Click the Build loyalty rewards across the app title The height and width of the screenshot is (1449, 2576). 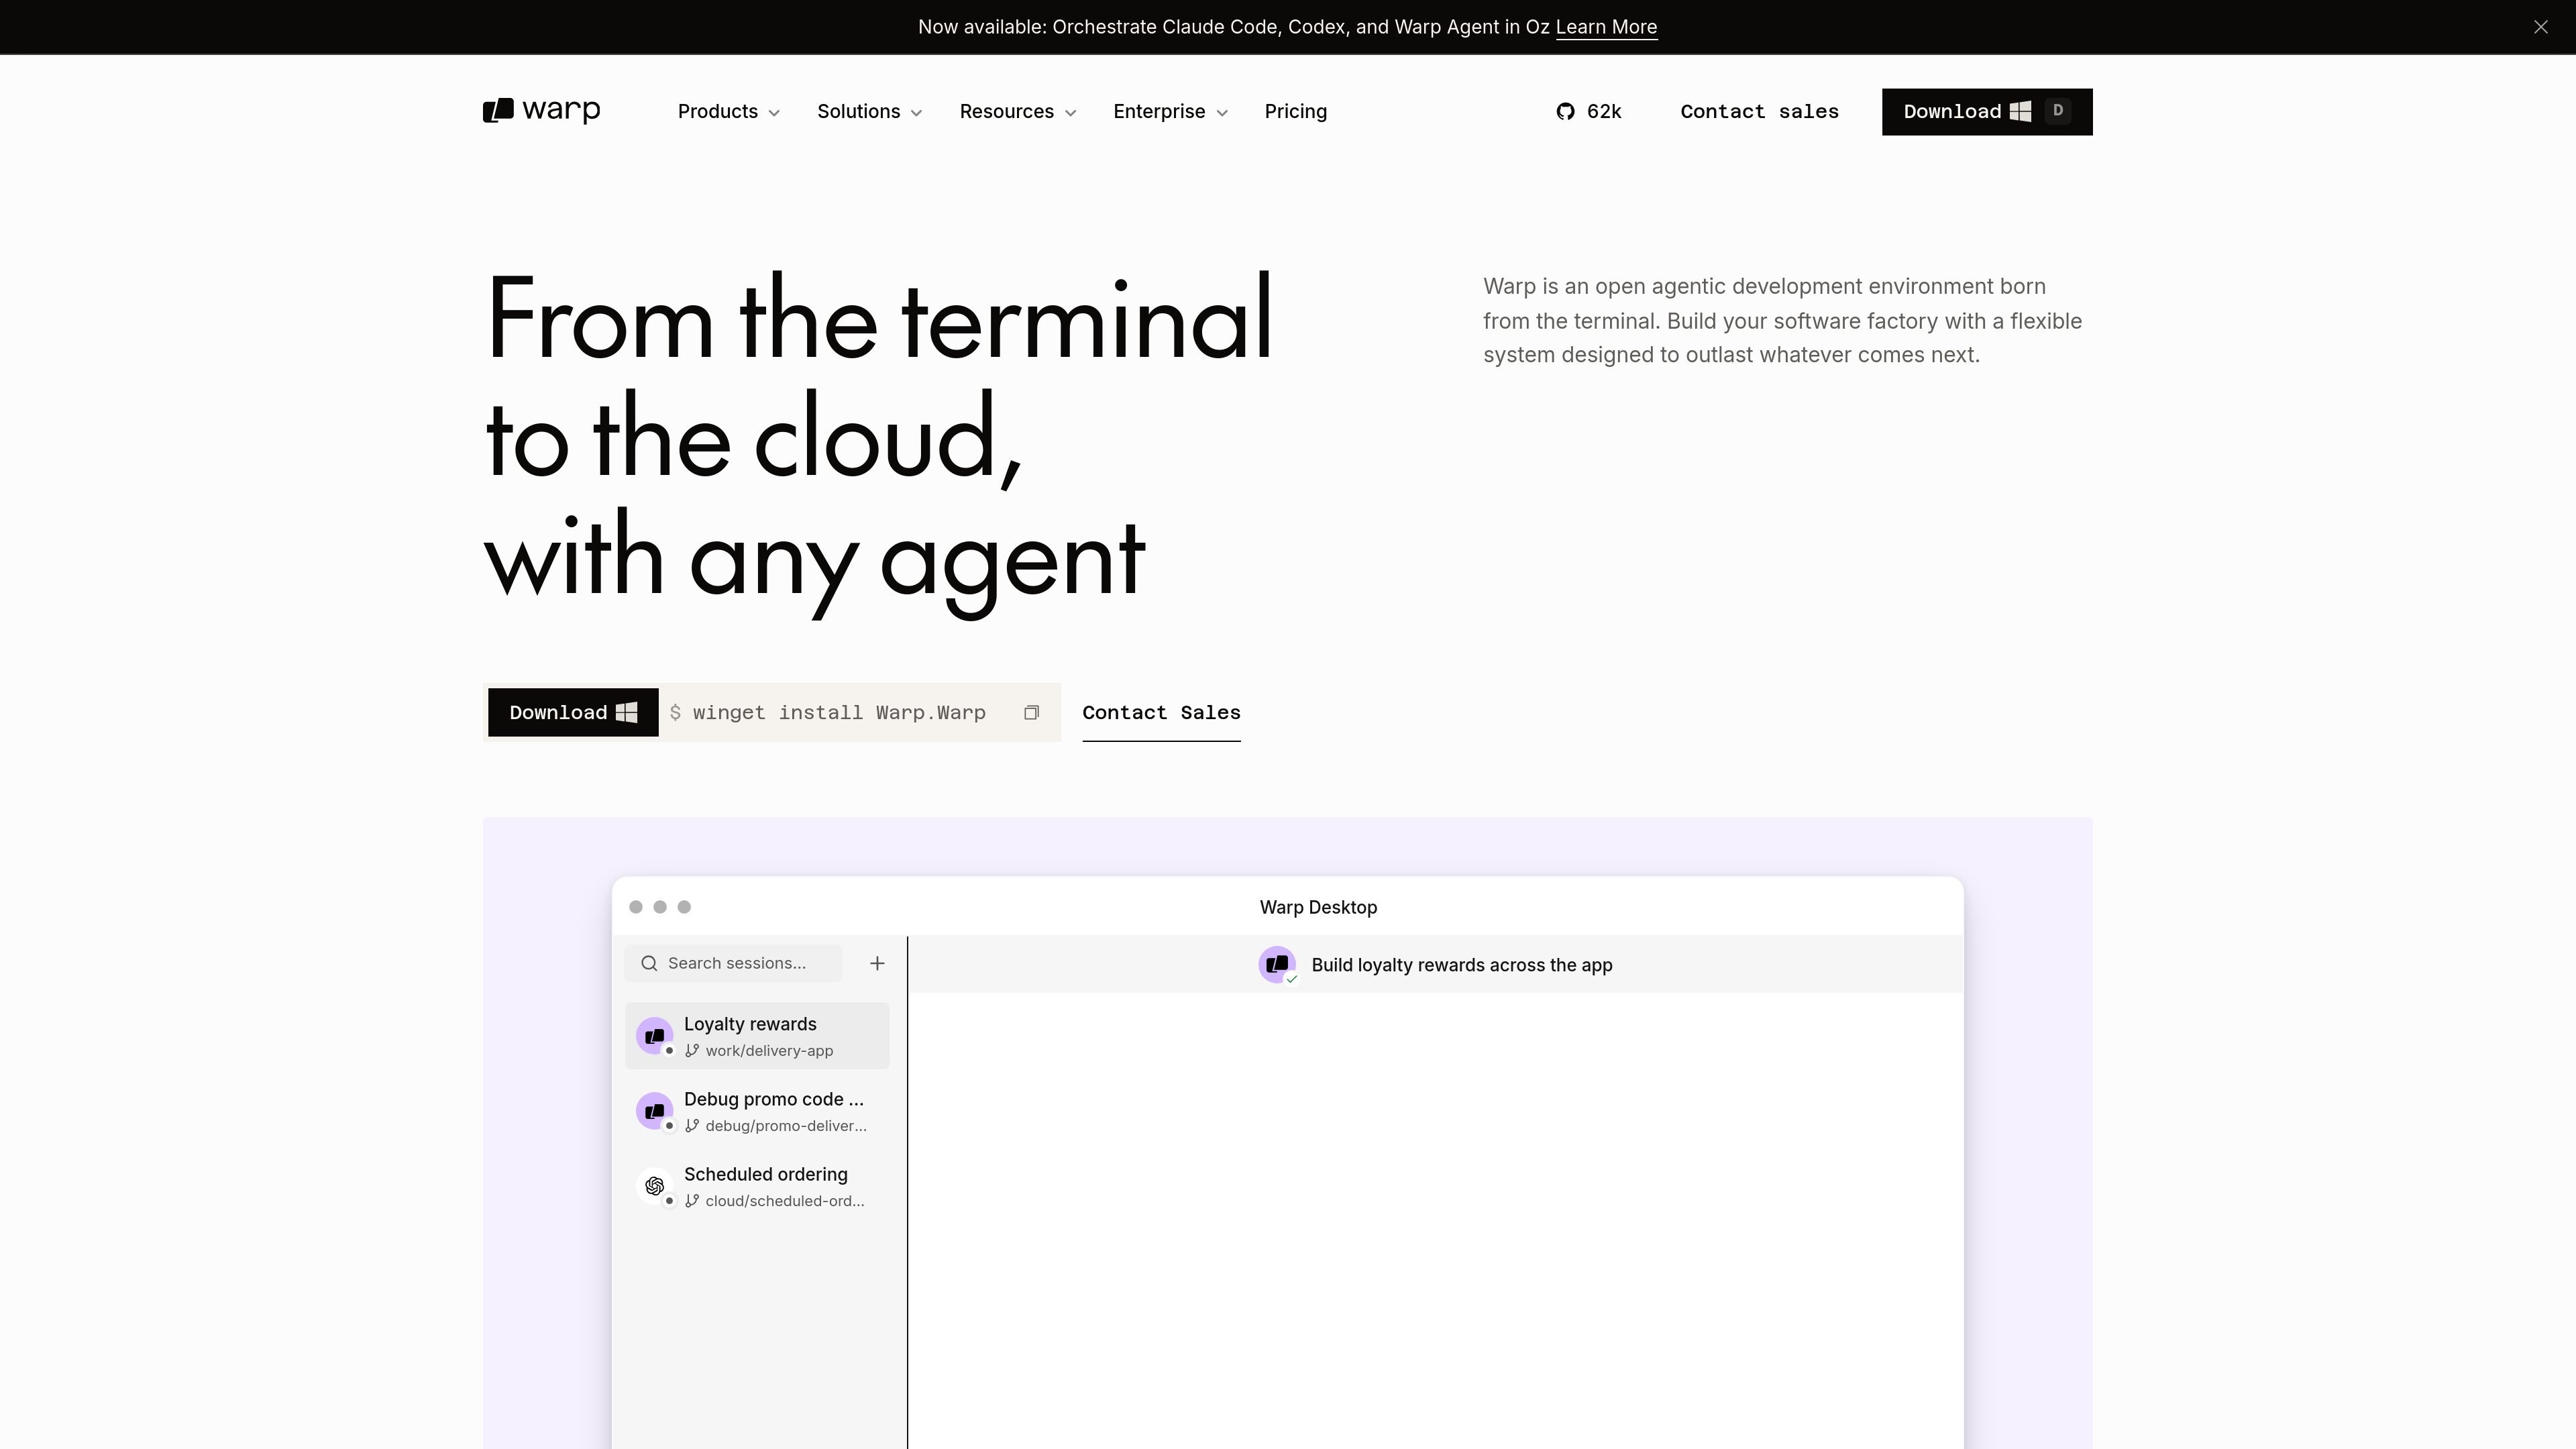coord(1462,965)
